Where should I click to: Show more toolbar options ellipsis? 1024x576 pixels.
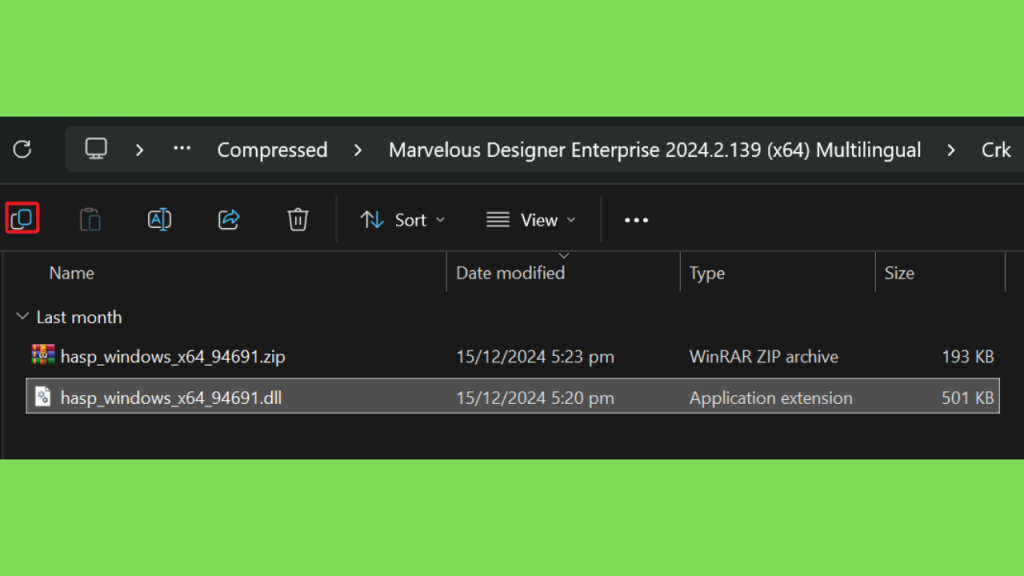coord(636,221)
